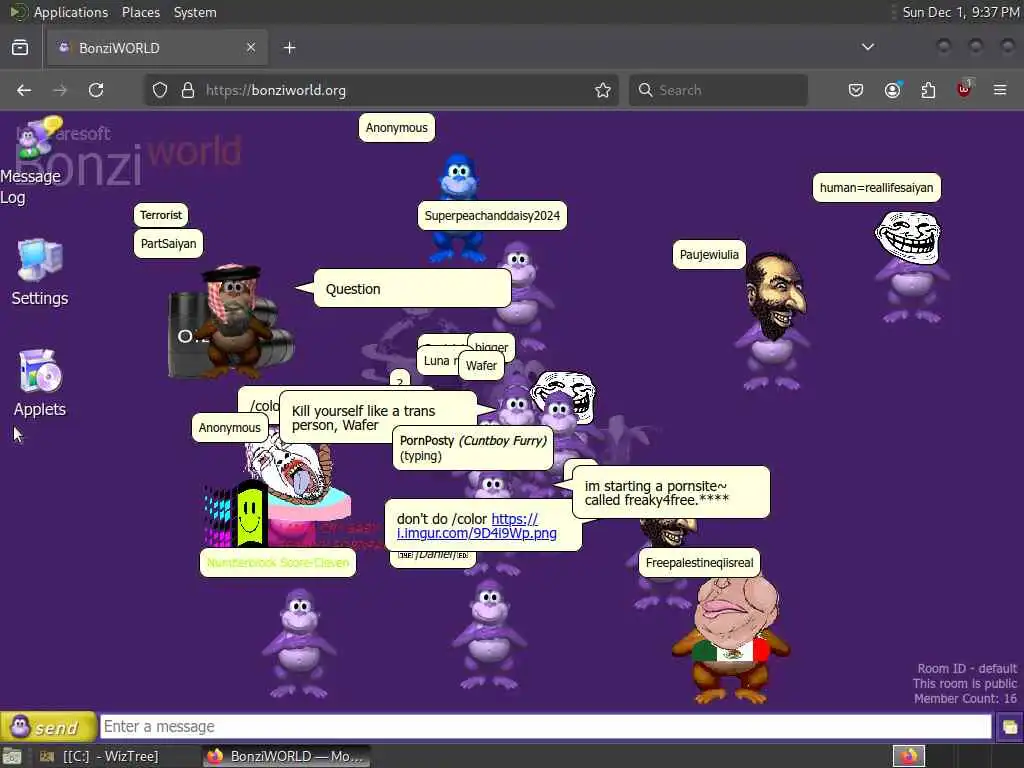Click the human=reallifesaiyan name tag
This screenshot has width=1024, height=768.
876,187
